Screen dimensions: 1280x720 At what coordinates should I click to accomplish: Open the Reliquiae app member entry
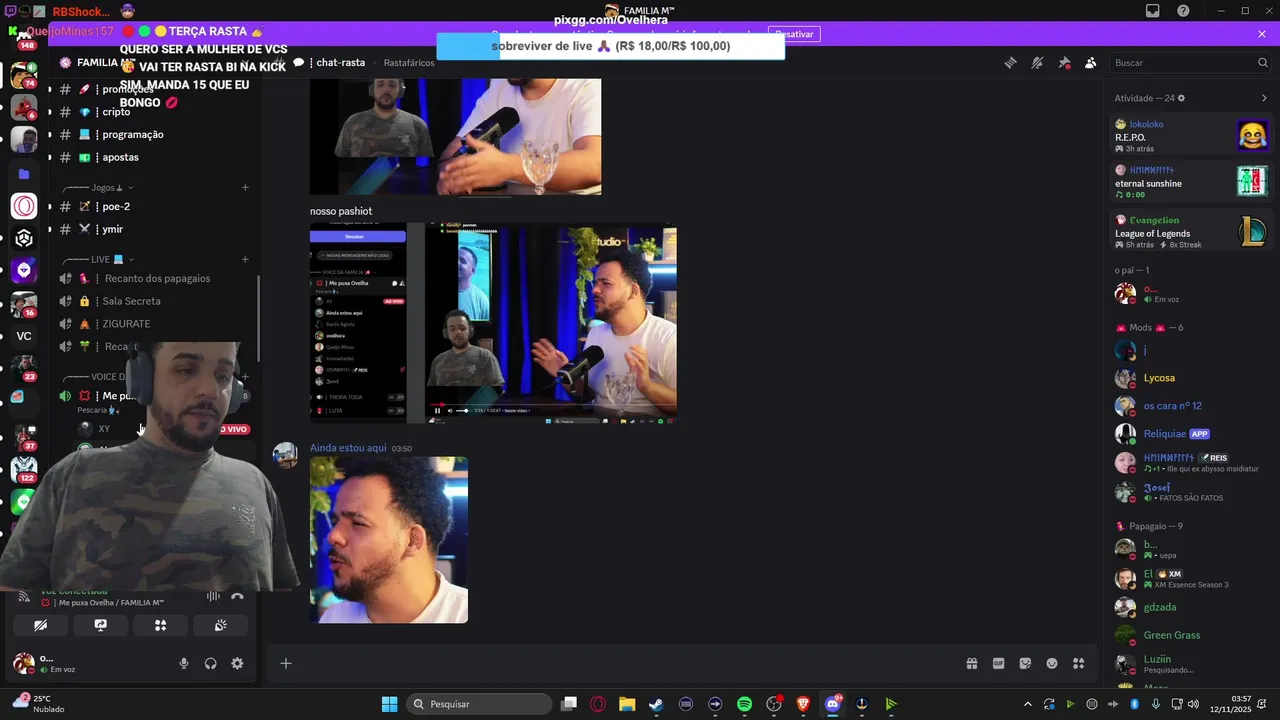1191,434
